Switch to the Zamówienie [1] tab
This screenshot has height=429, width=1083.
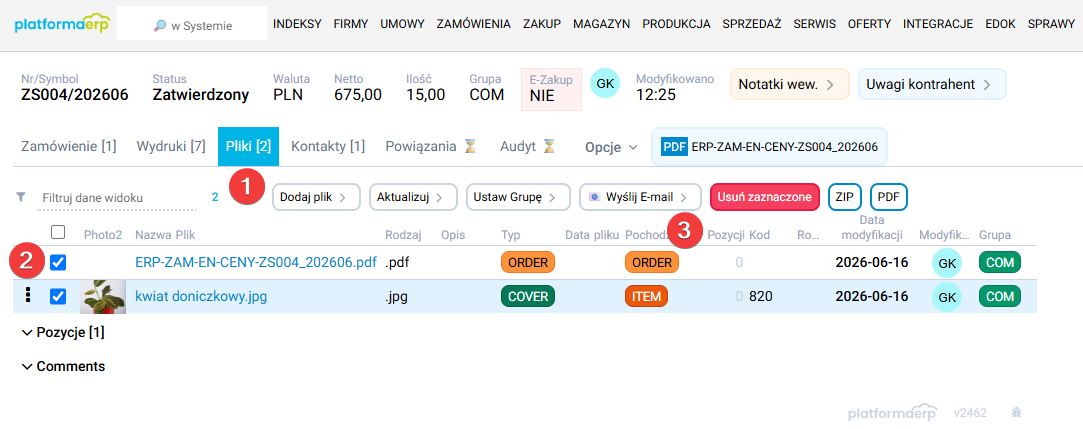(x=68, y=146)
